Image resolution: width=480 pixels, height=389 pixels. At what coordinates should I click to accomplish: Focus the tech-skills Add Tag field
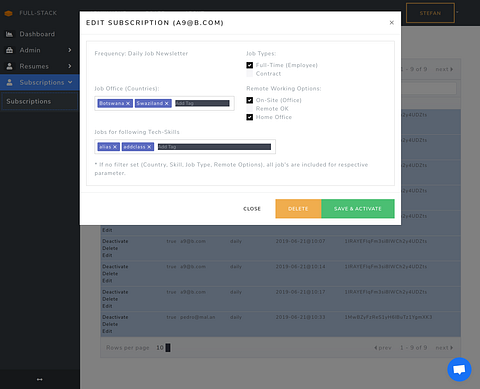click(214, 147)
